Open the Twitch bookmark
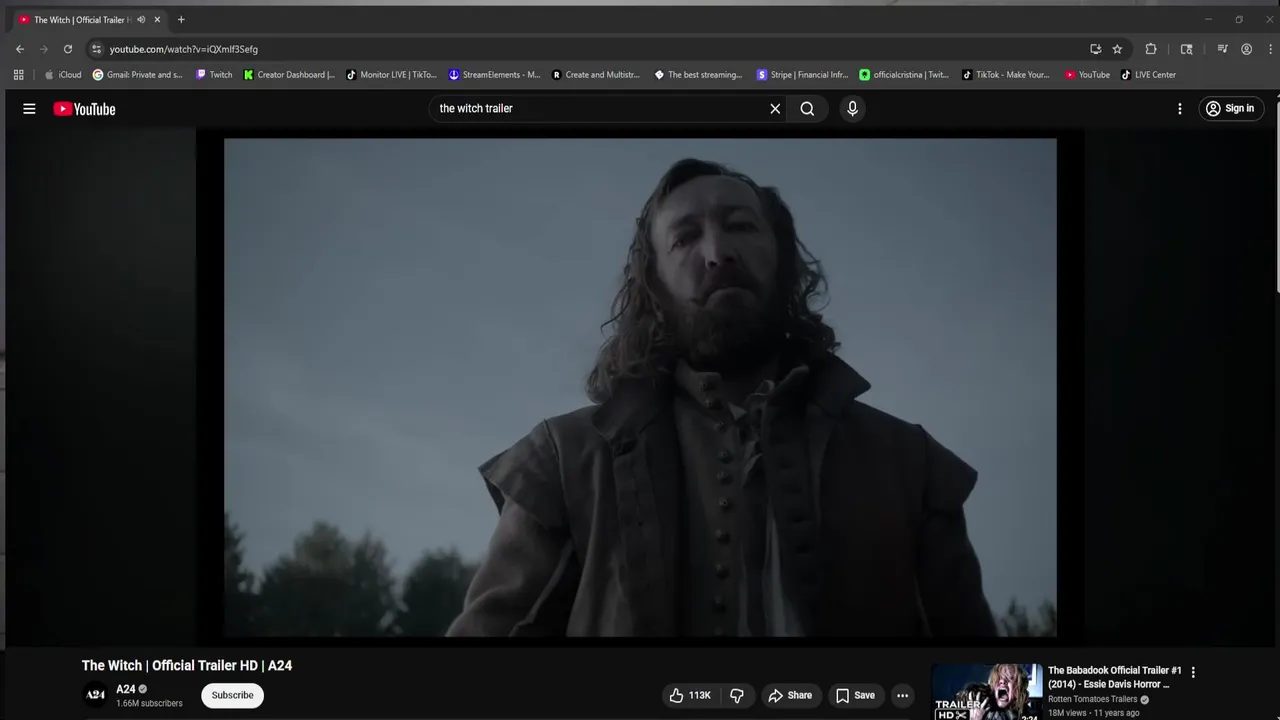1280x720 pixels. click(214, 75)
